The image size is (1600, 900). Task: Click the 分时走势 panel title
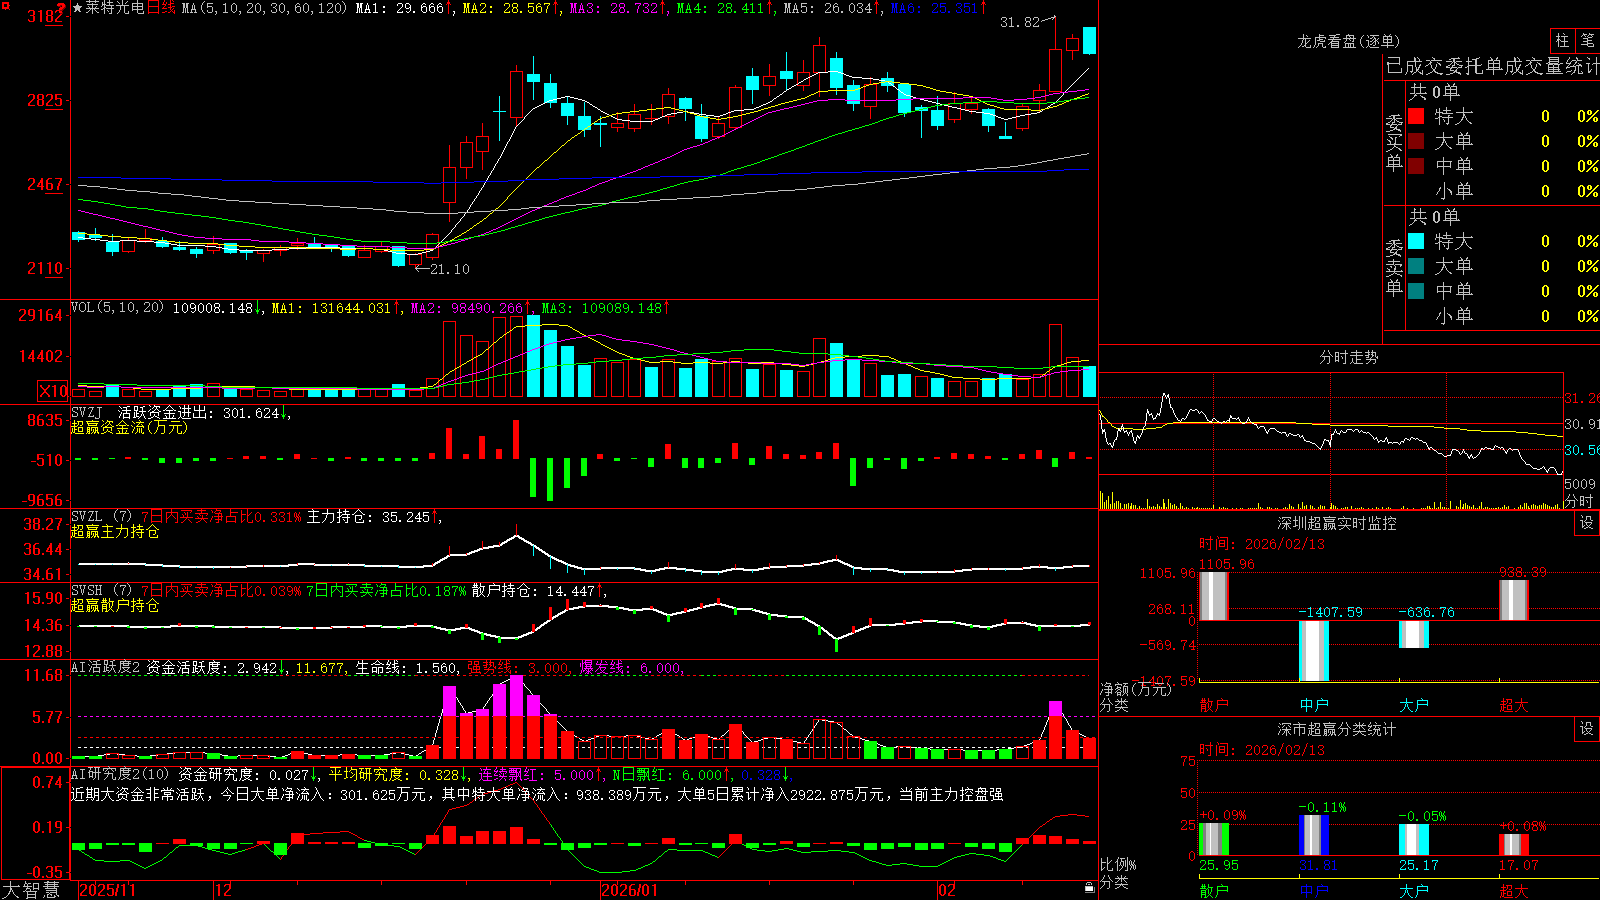(x=1349, y=357)
